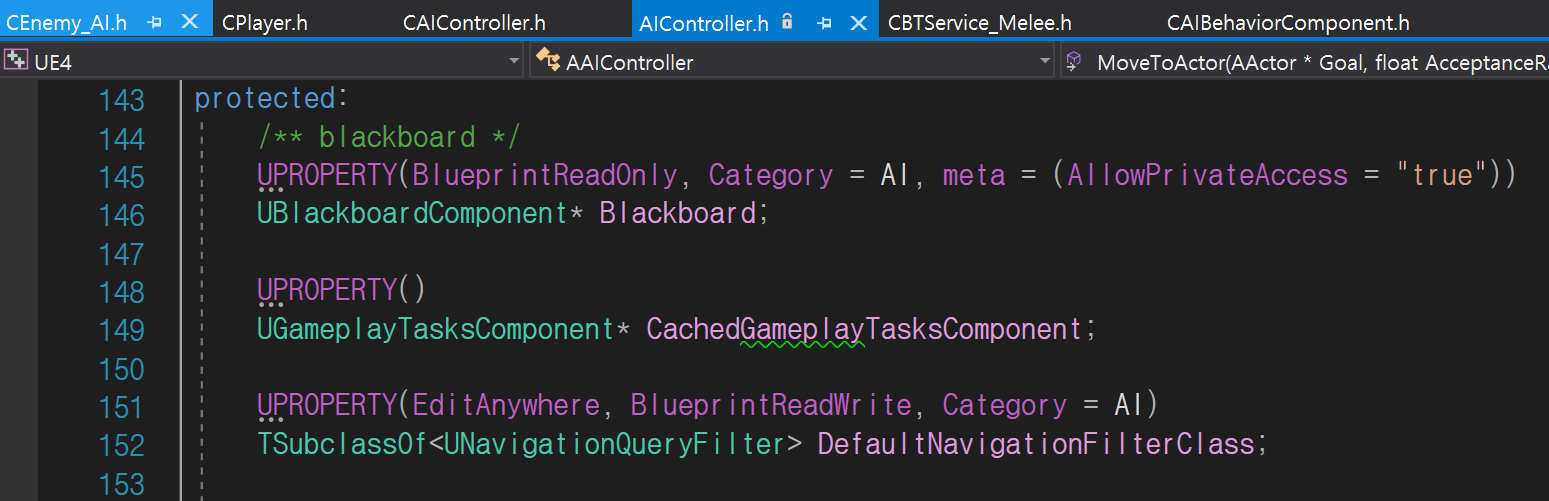The image size is (1549, 501).
Task: Click the '/** blackboard */' comment
Action: click(389, 137)
